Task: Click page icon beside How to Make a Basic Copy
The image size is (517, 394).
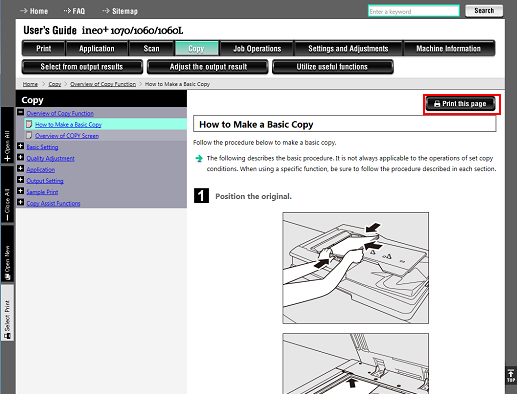Action: tap(29, 124)
